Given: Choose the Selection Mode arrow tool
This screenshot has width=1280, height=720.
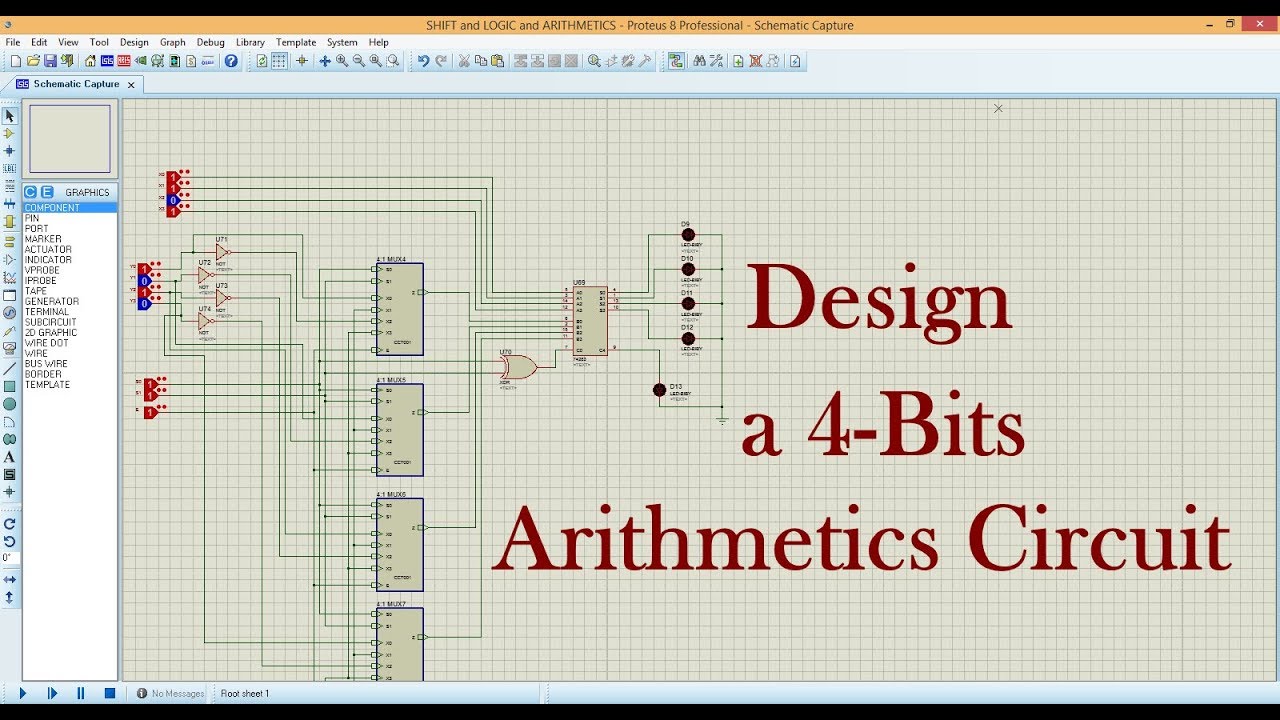Looking at the screenshot, I should 9,116.
